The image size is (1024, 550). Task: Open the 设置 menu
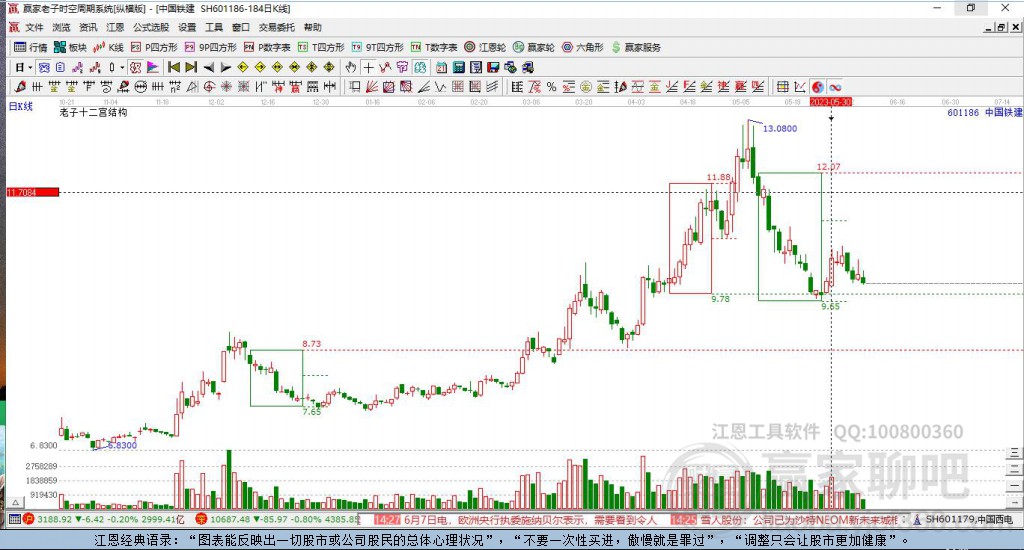click(187, 27)
